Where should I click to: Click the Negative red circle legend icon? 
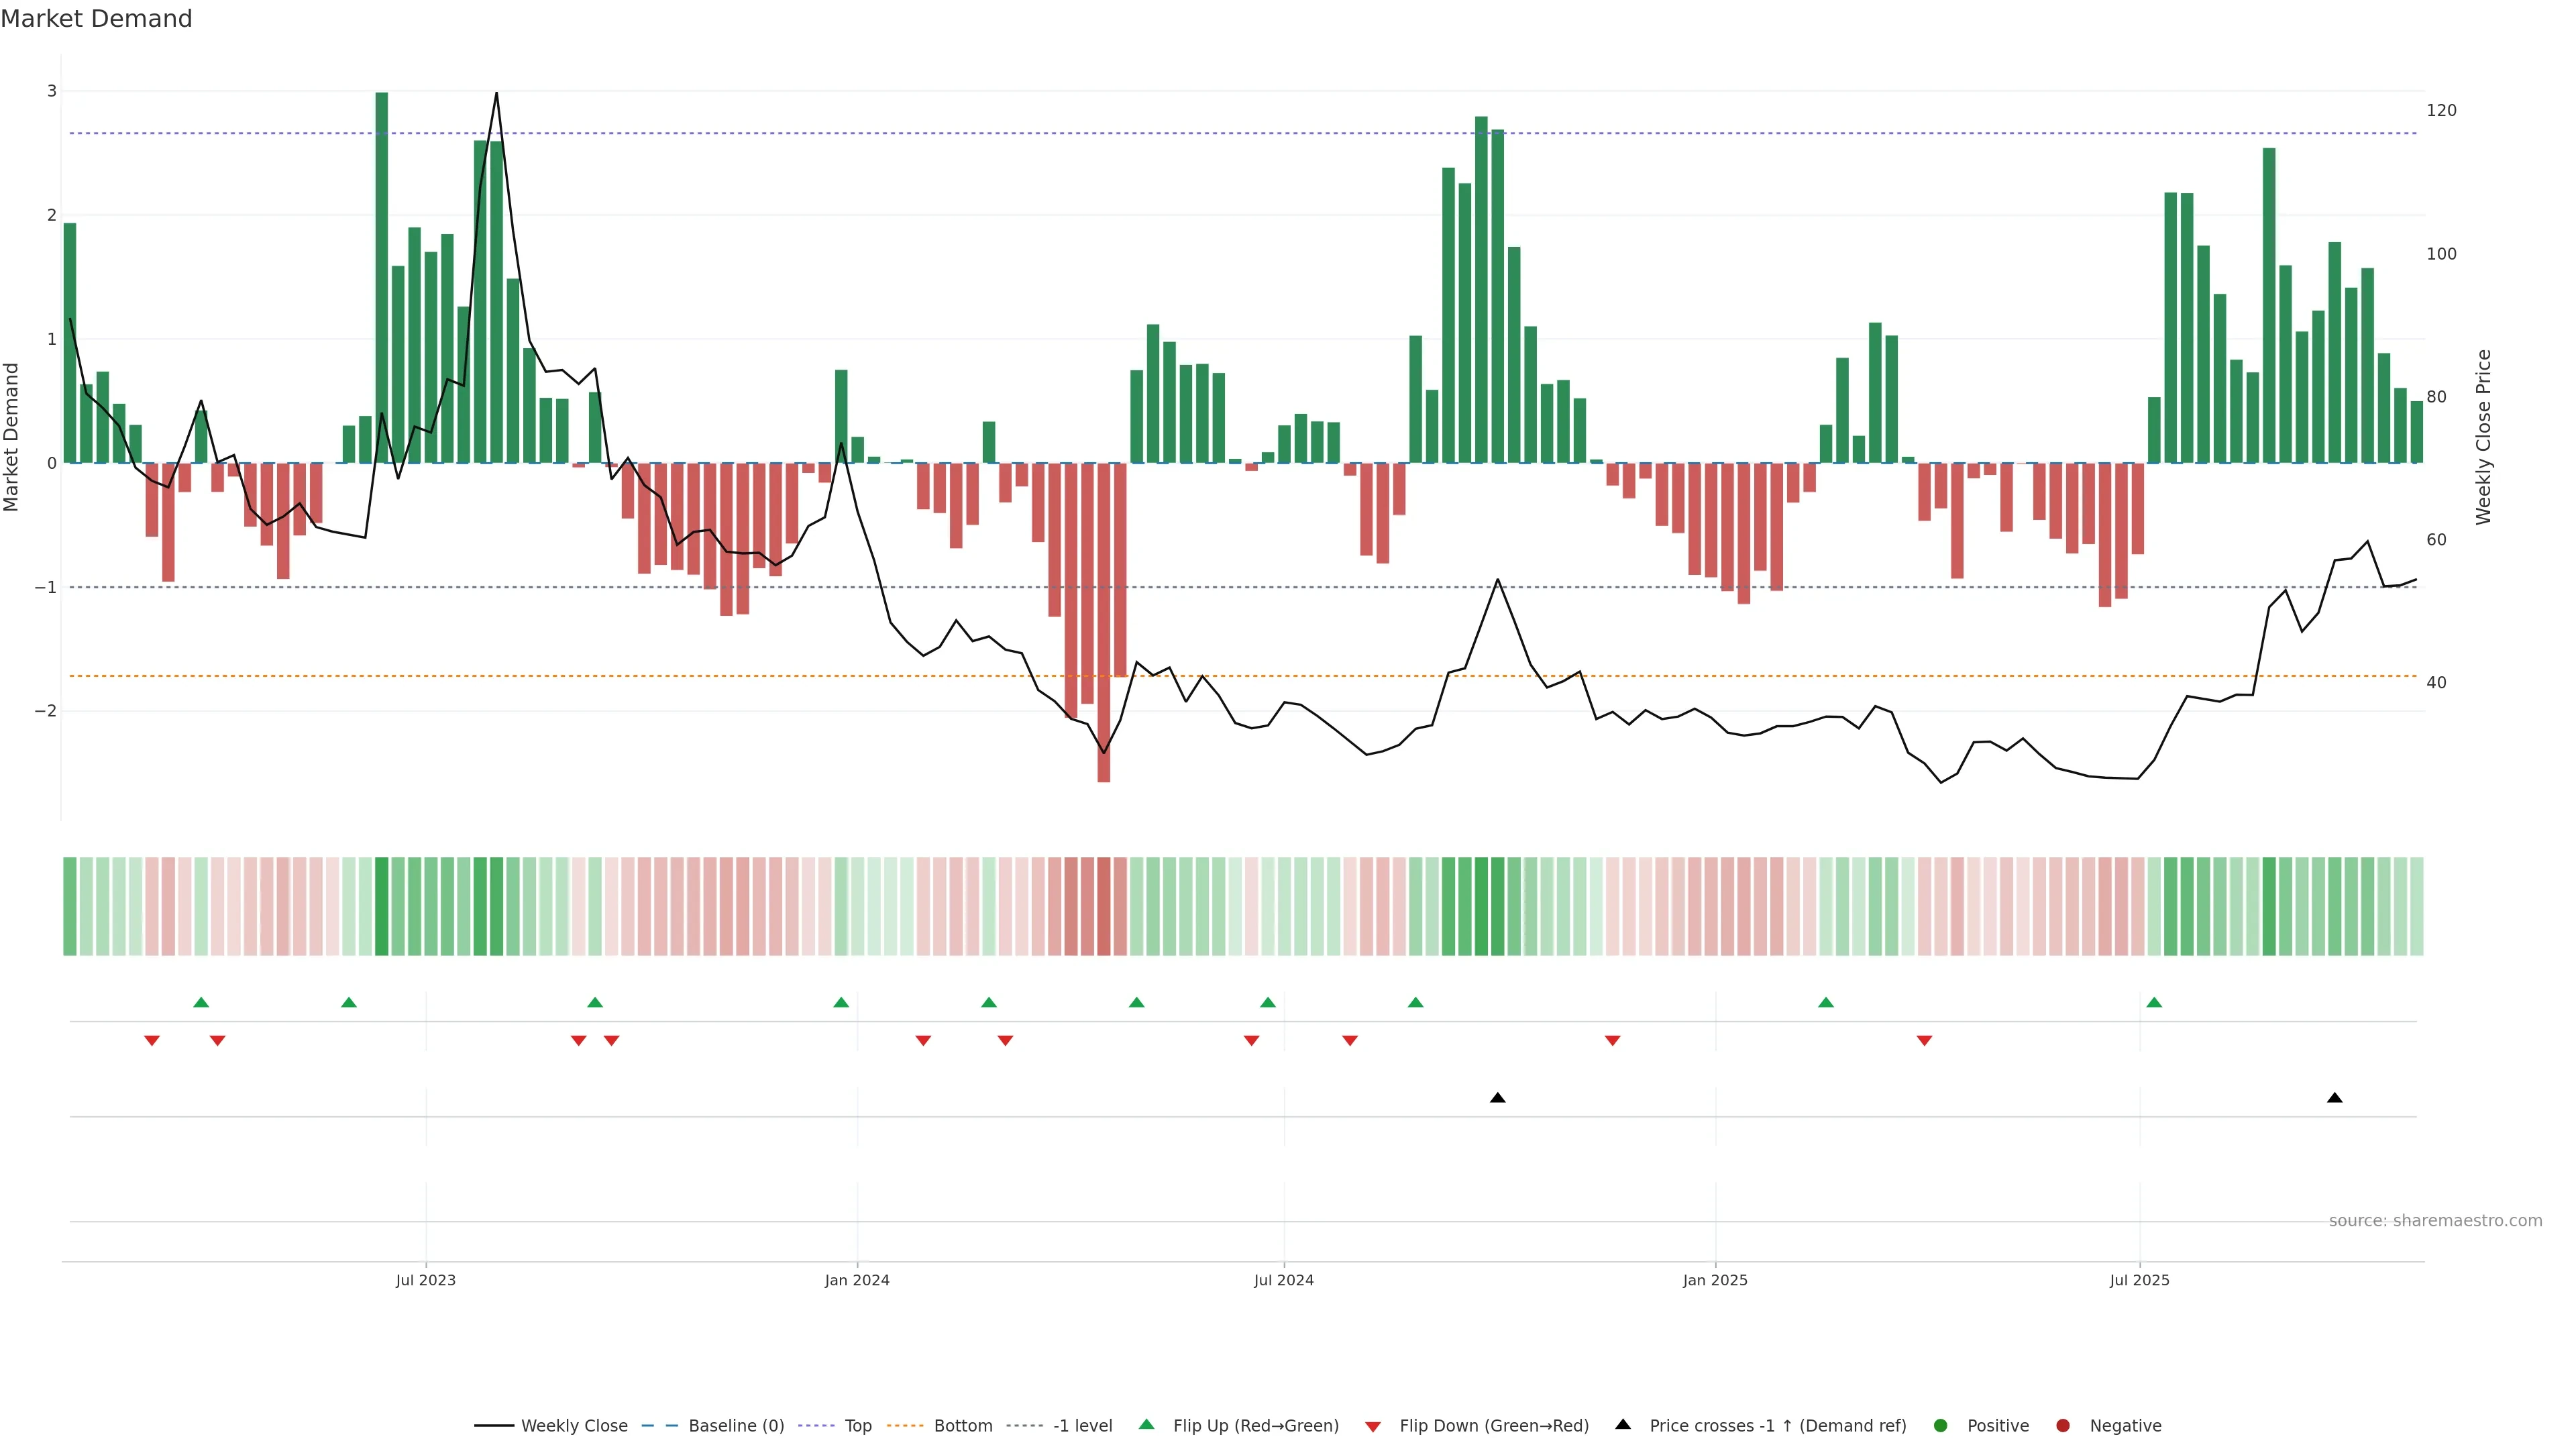(x=2063, y=1426)
